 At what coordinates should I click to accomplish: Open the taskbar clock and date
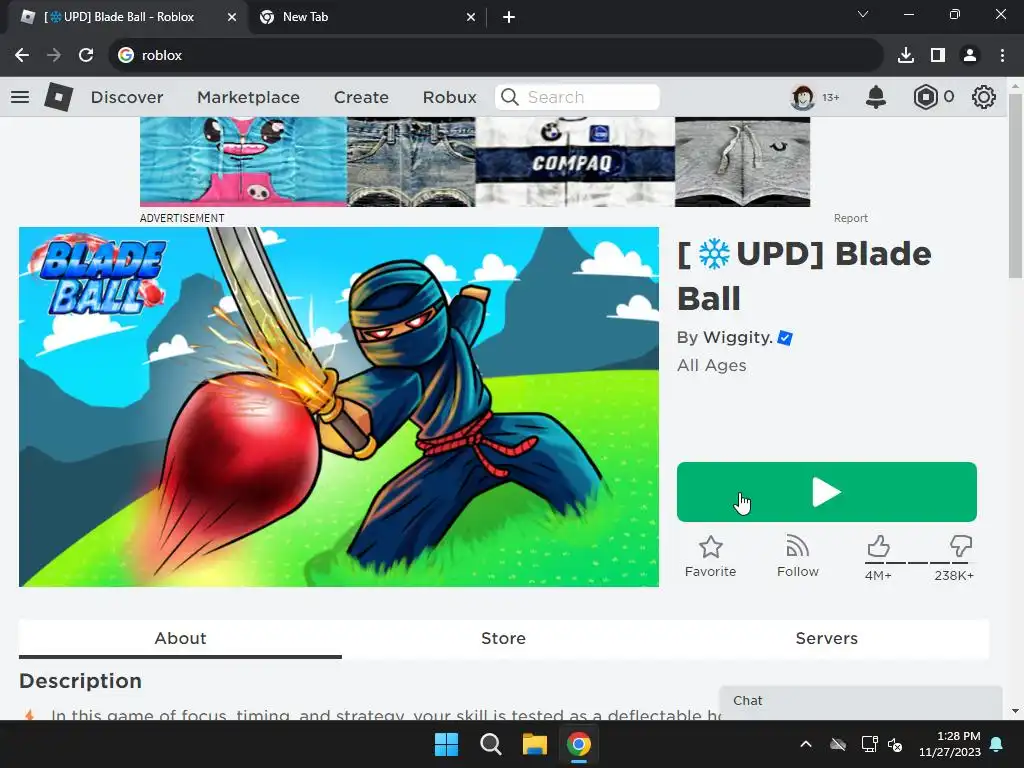pyautogui.click(x=950, y=744)
